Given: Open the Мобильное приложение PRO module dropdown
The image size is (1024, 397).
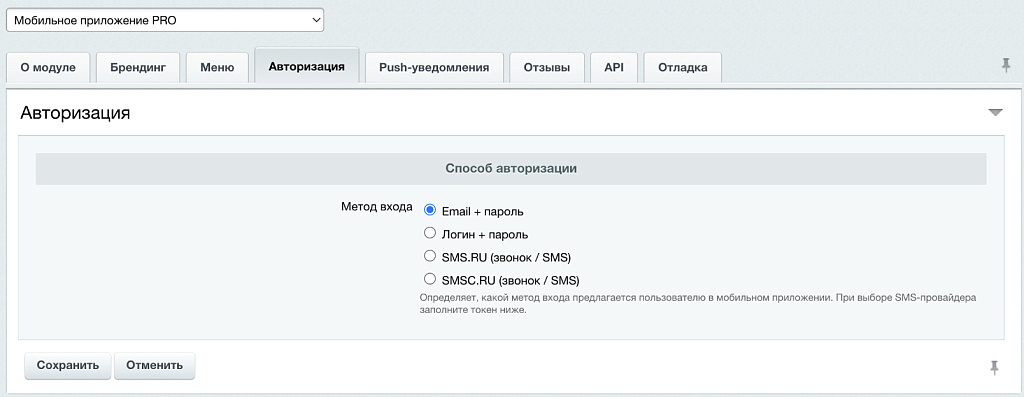Looking at the screenshot, I should [x=165, y=20].
